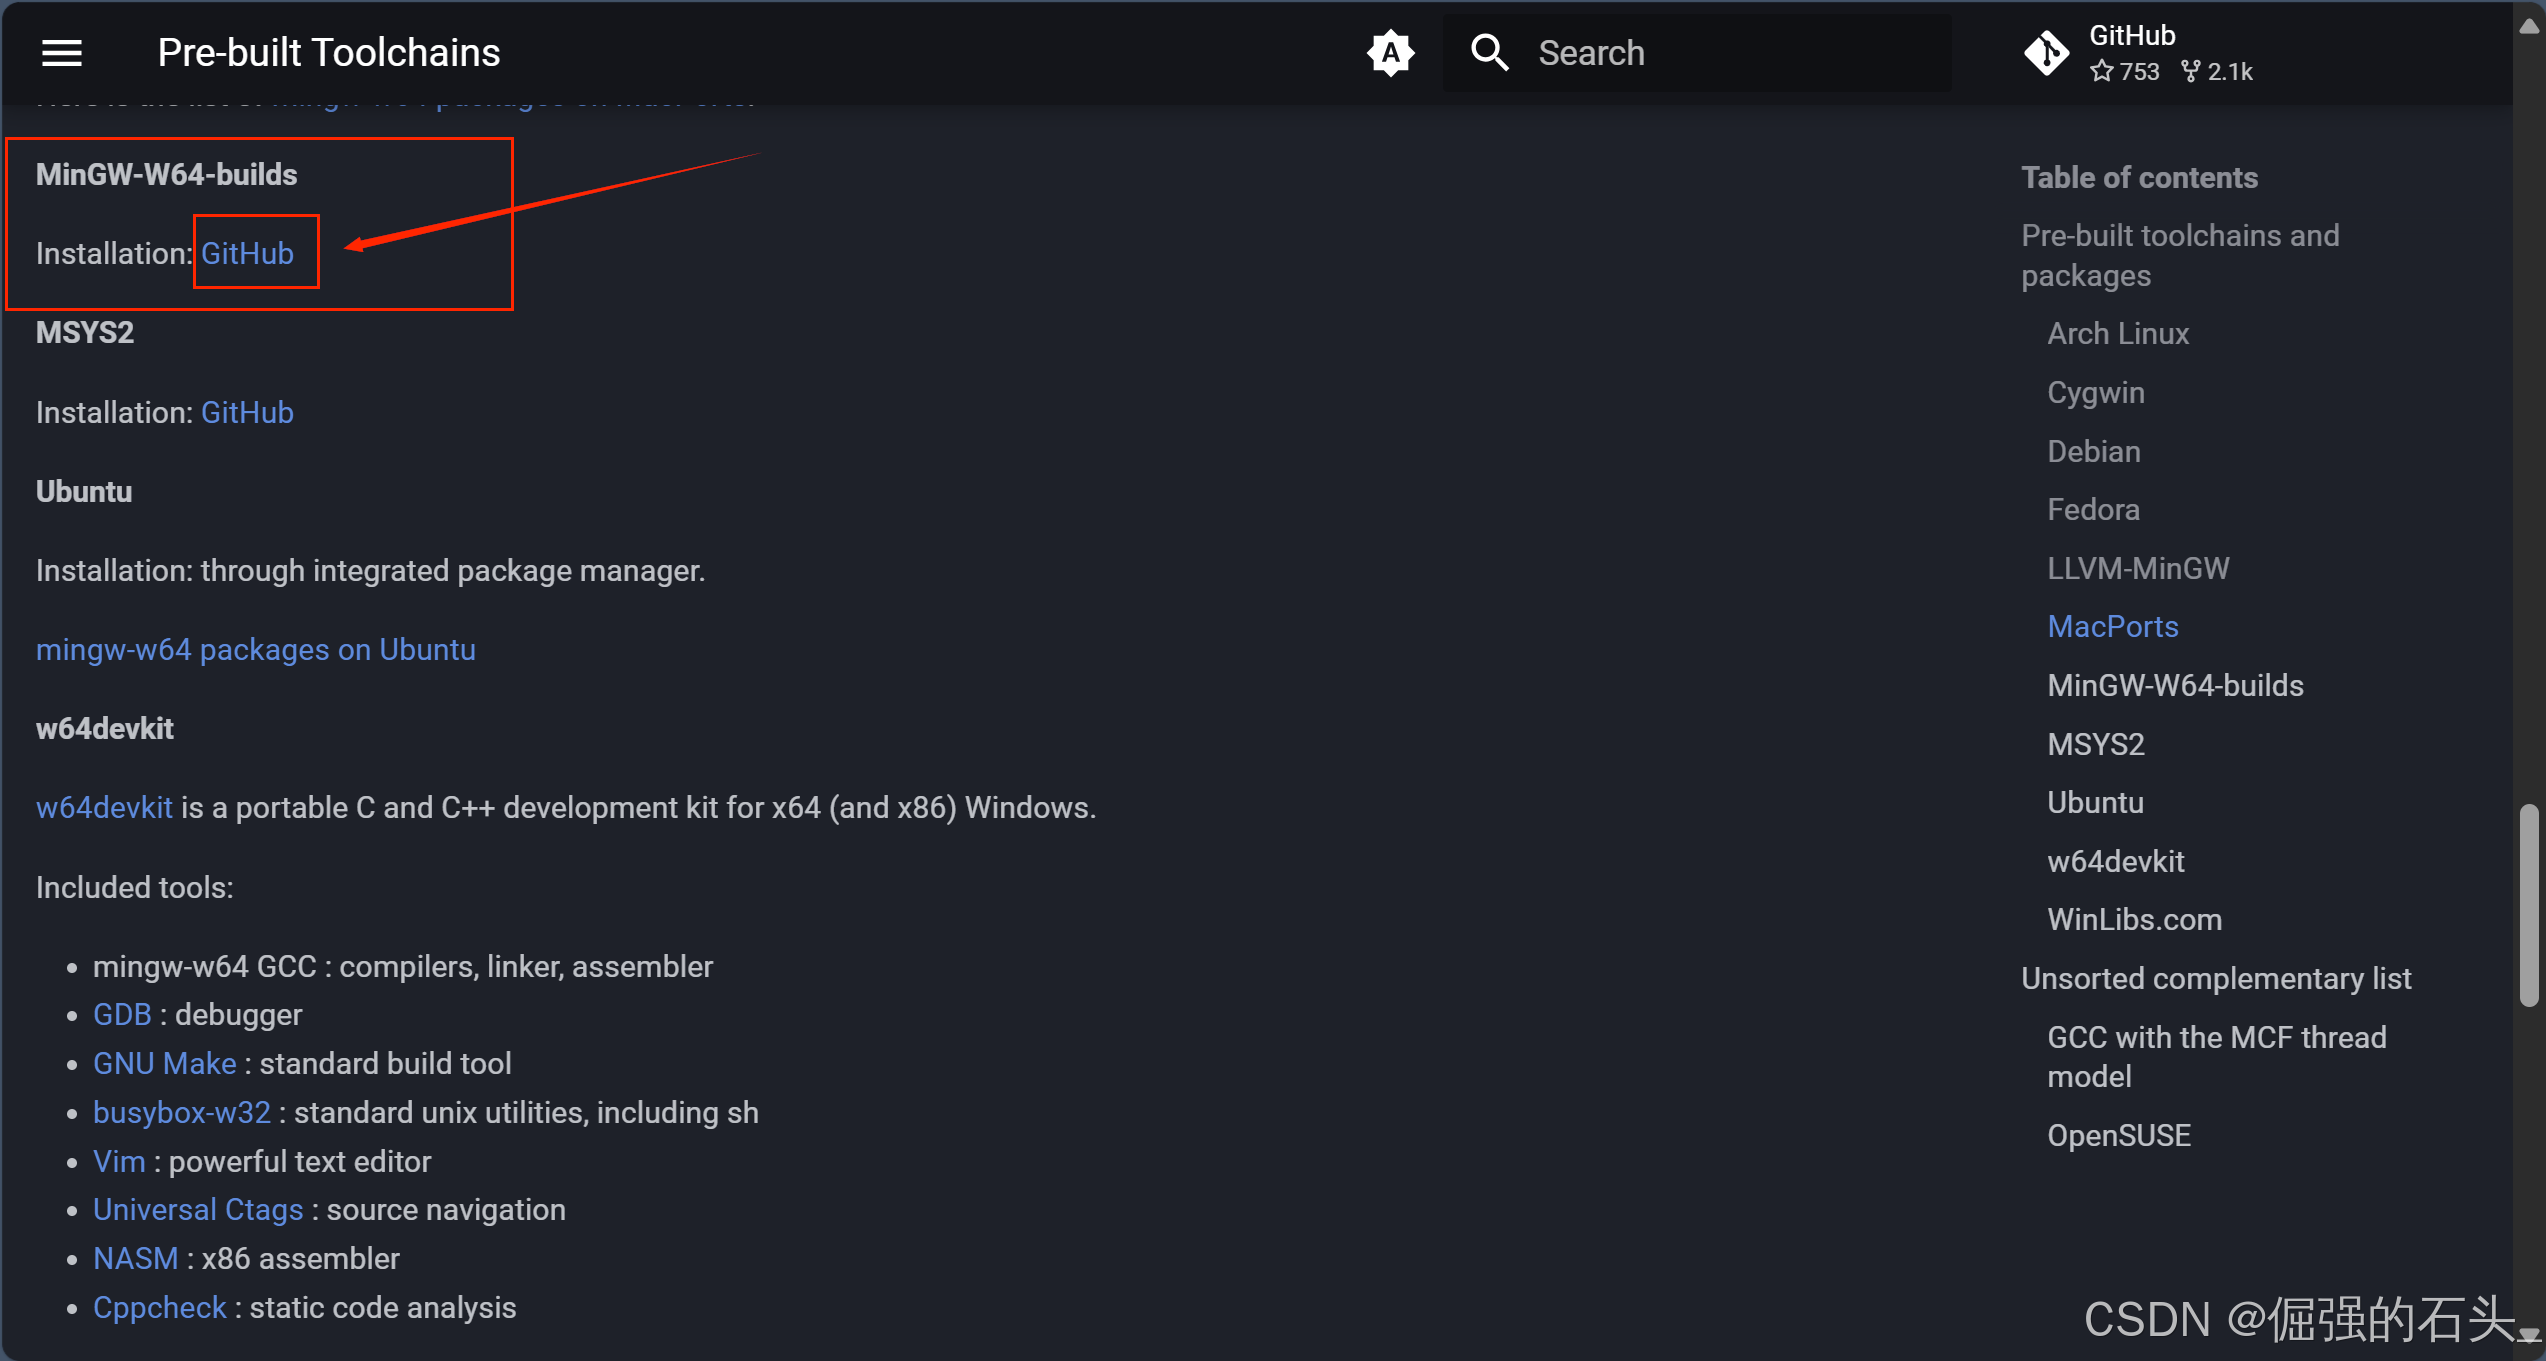Open mingw-w64 packages on Ubuntu link

[256, 650]
